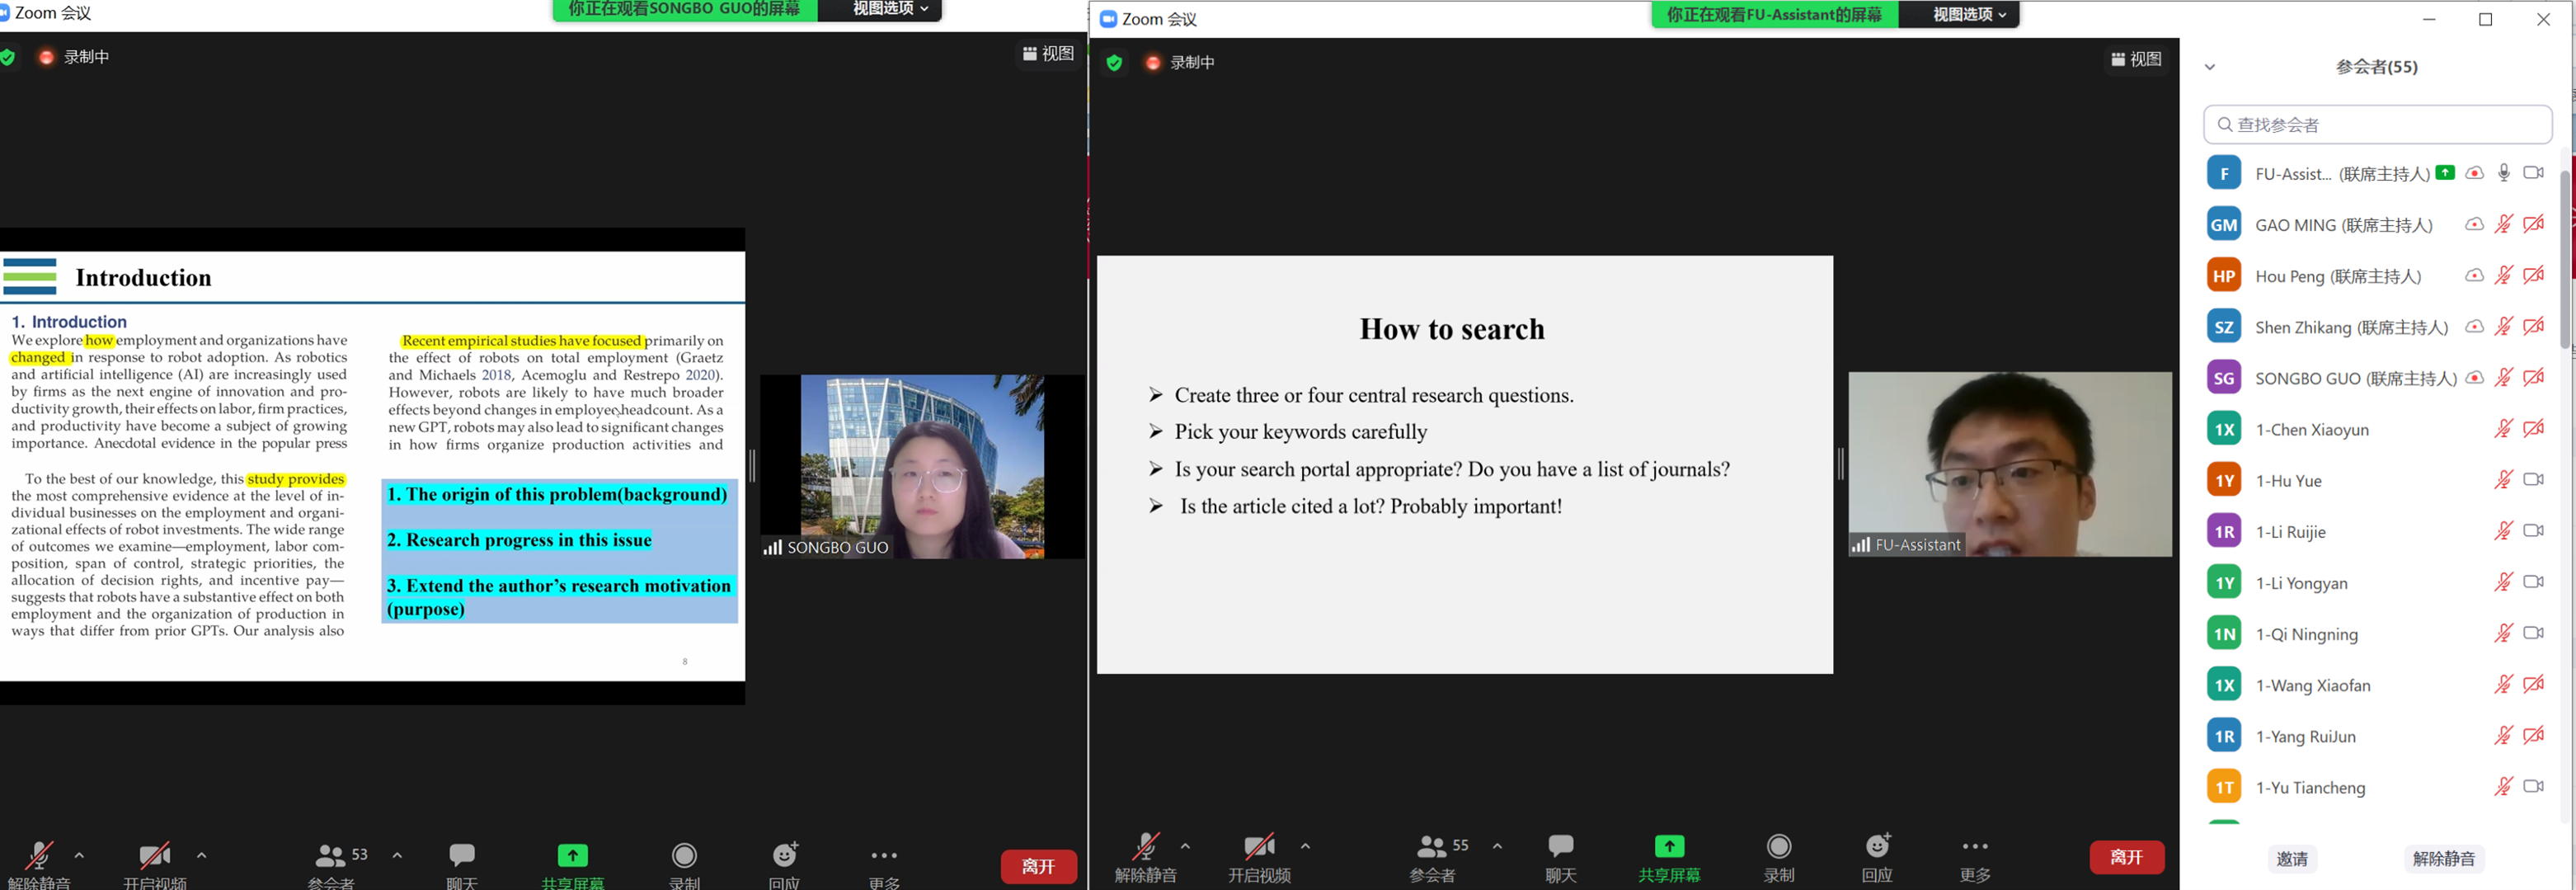Toggle microphone for 1-Hu Yue

[x=2503, y=480]
